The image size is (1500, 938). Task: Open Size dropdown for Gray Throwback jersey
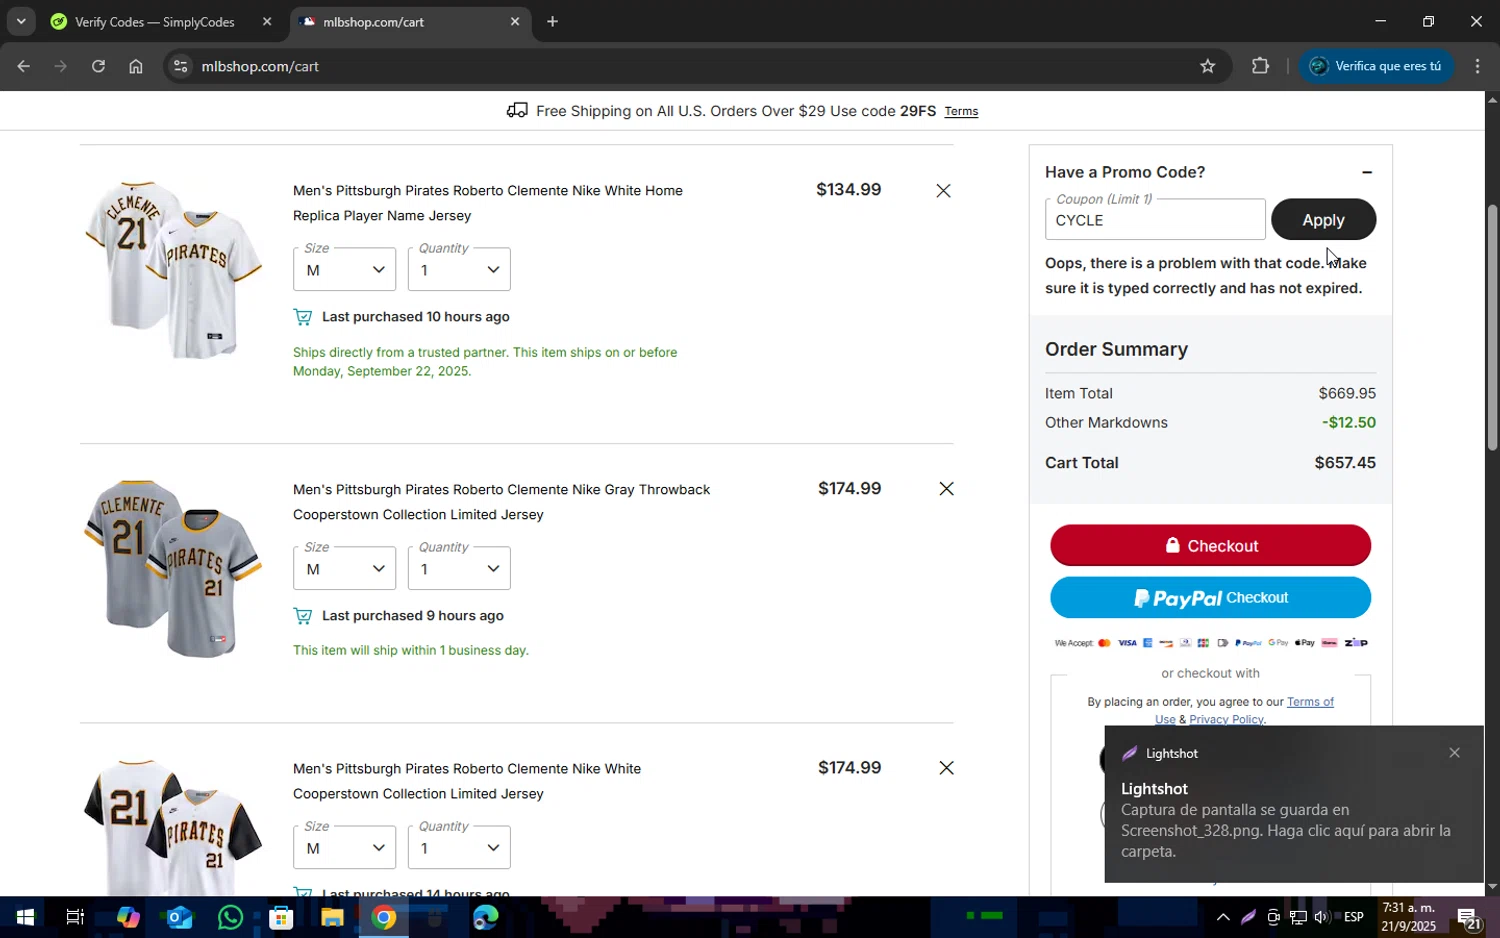pos(344,568)
